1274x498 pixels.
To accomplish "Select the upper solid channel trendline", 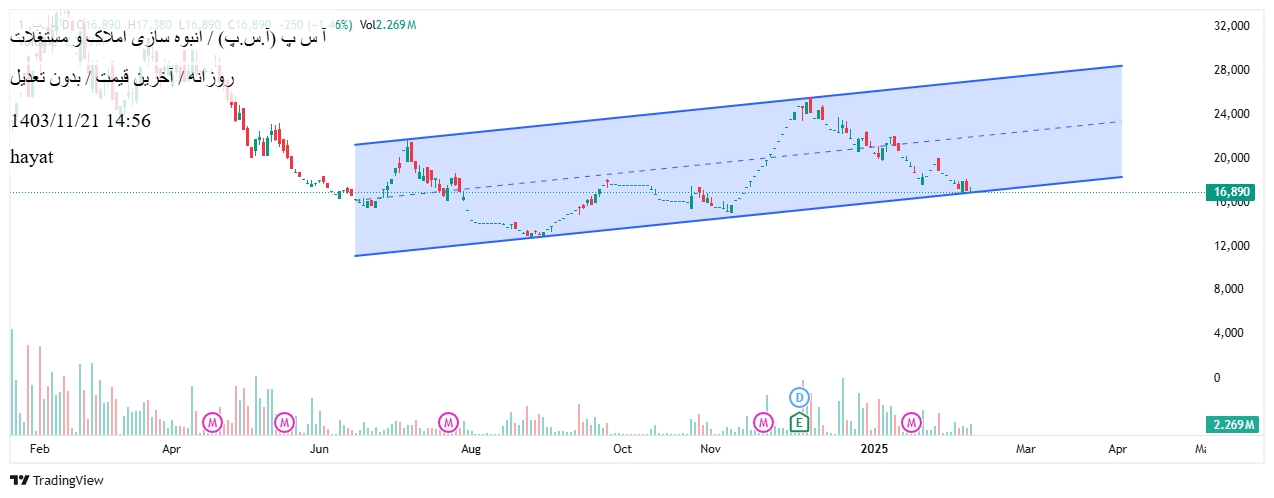I will tap(738, 105).
